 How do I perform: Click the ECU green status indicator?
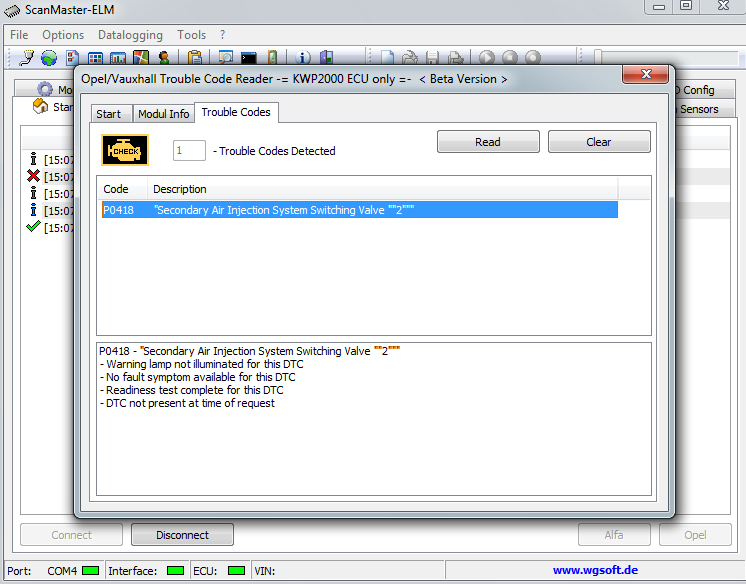click(x=236, y=570)
